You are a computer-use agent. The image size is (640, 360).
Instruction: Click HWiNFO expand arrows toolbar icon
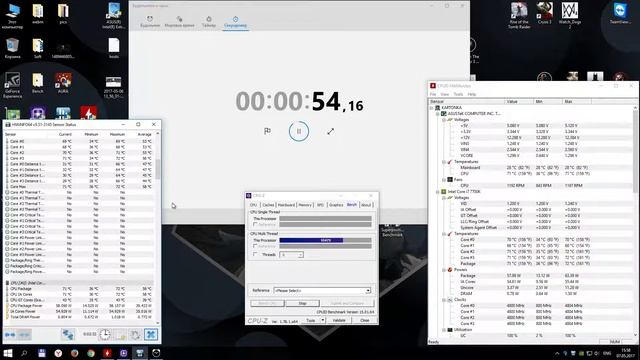(x=10, y=335)
